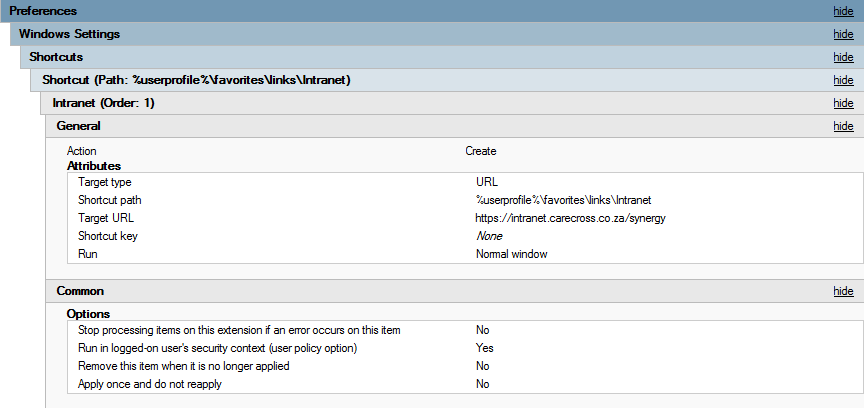Image resolution: width=864 pixels, height=408 pixels.
Task: Select the Target type label
Action: (x=105, y=182)
